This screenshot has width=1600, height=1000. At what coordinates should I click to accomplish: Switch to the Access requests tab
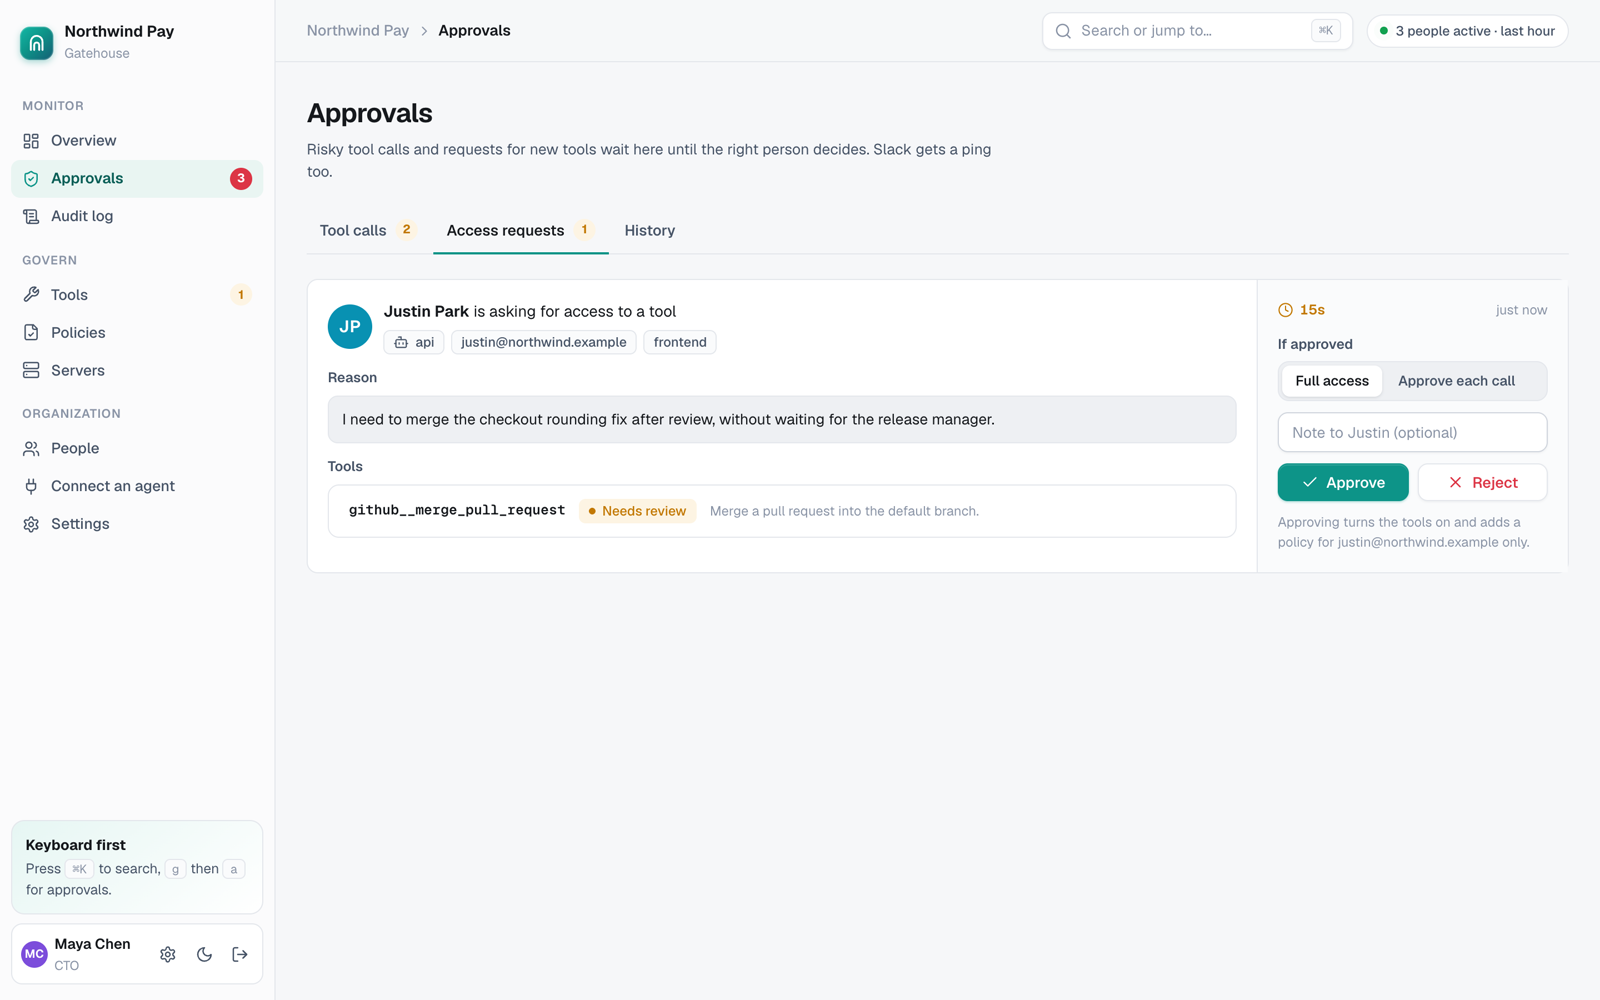coord(520,231)
